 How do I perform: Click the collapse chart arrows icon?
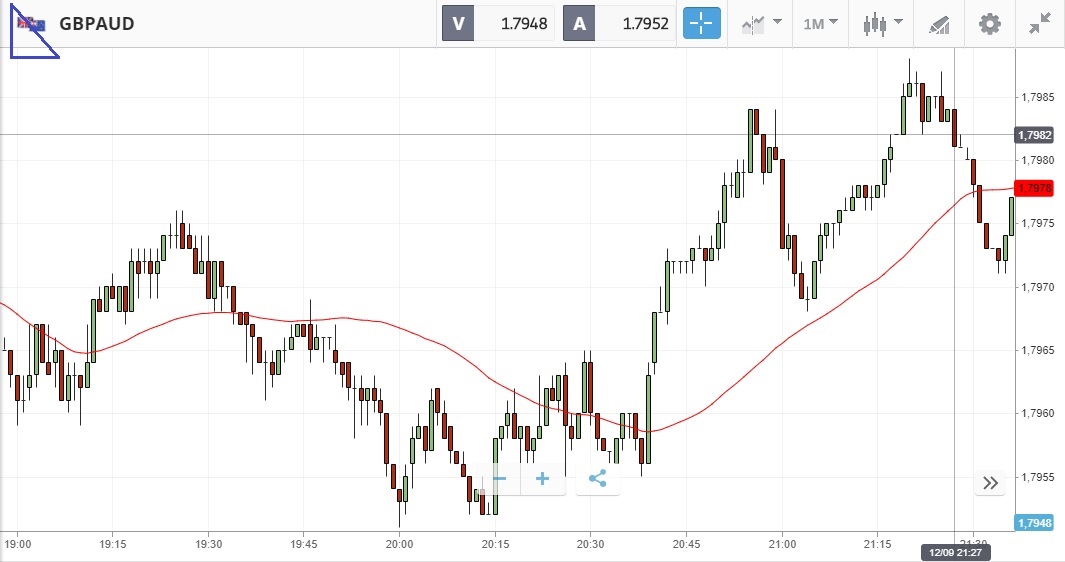tap(1040, 23)
